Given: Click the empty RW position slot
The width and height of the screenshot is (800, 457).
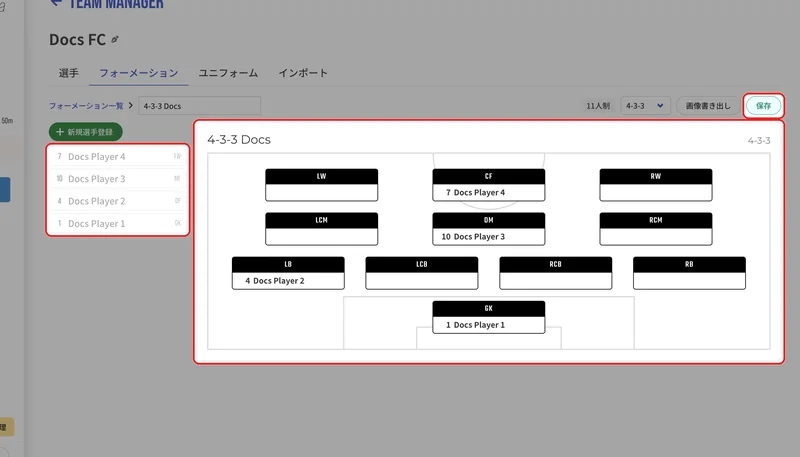Looking at the screenshot, I should point(656,185).
